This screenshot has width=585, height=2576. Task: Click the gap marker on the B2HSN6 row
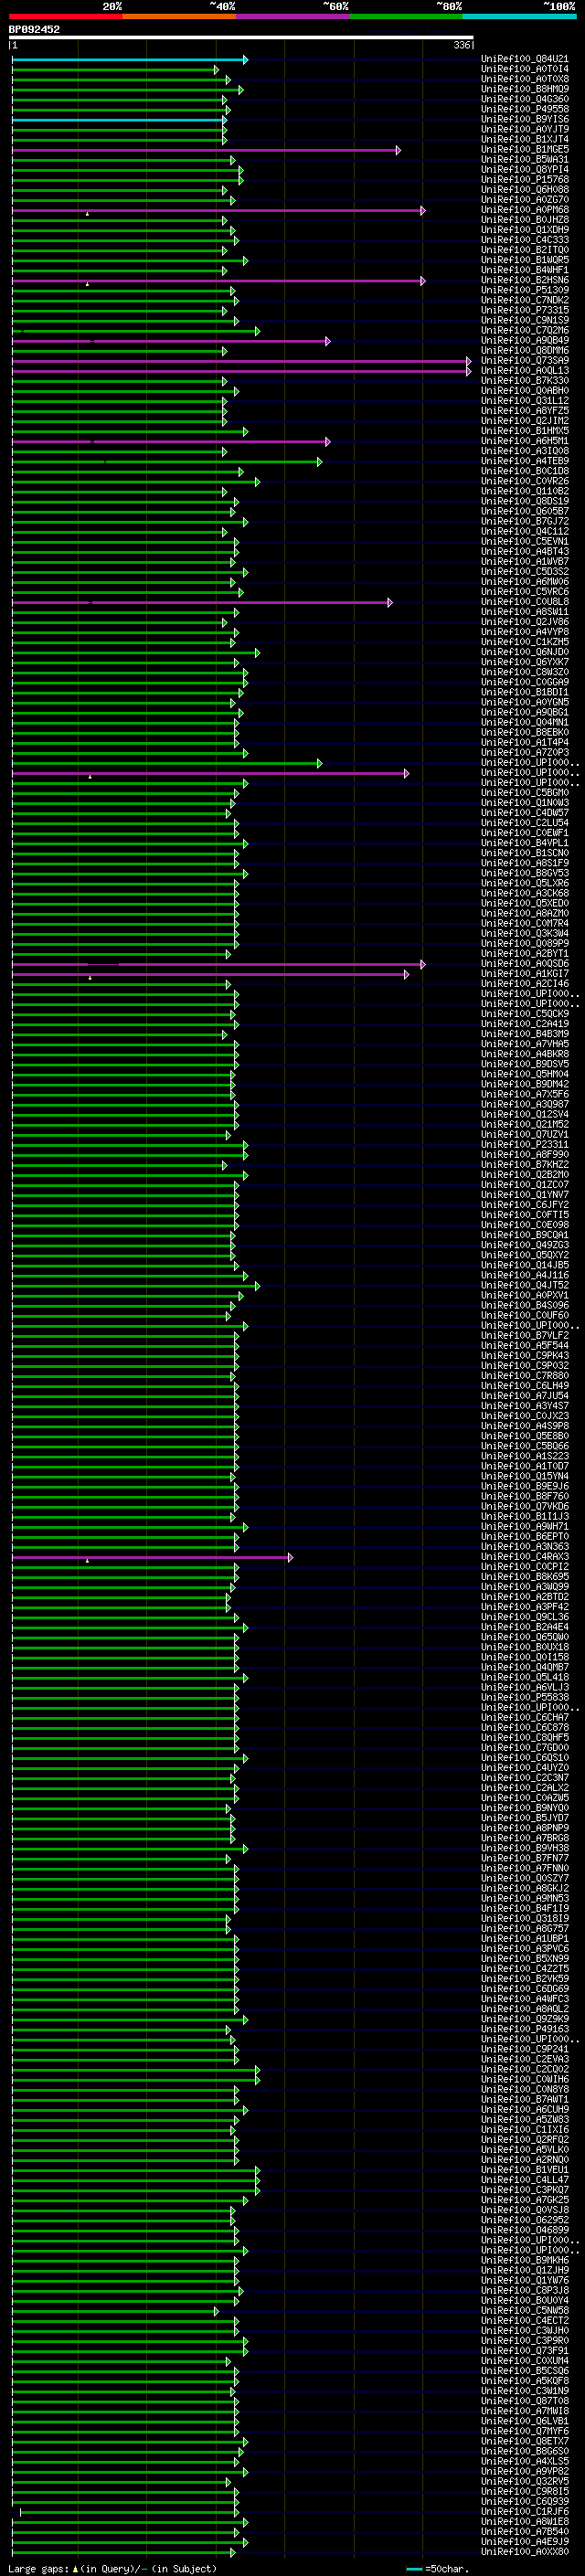87,284
